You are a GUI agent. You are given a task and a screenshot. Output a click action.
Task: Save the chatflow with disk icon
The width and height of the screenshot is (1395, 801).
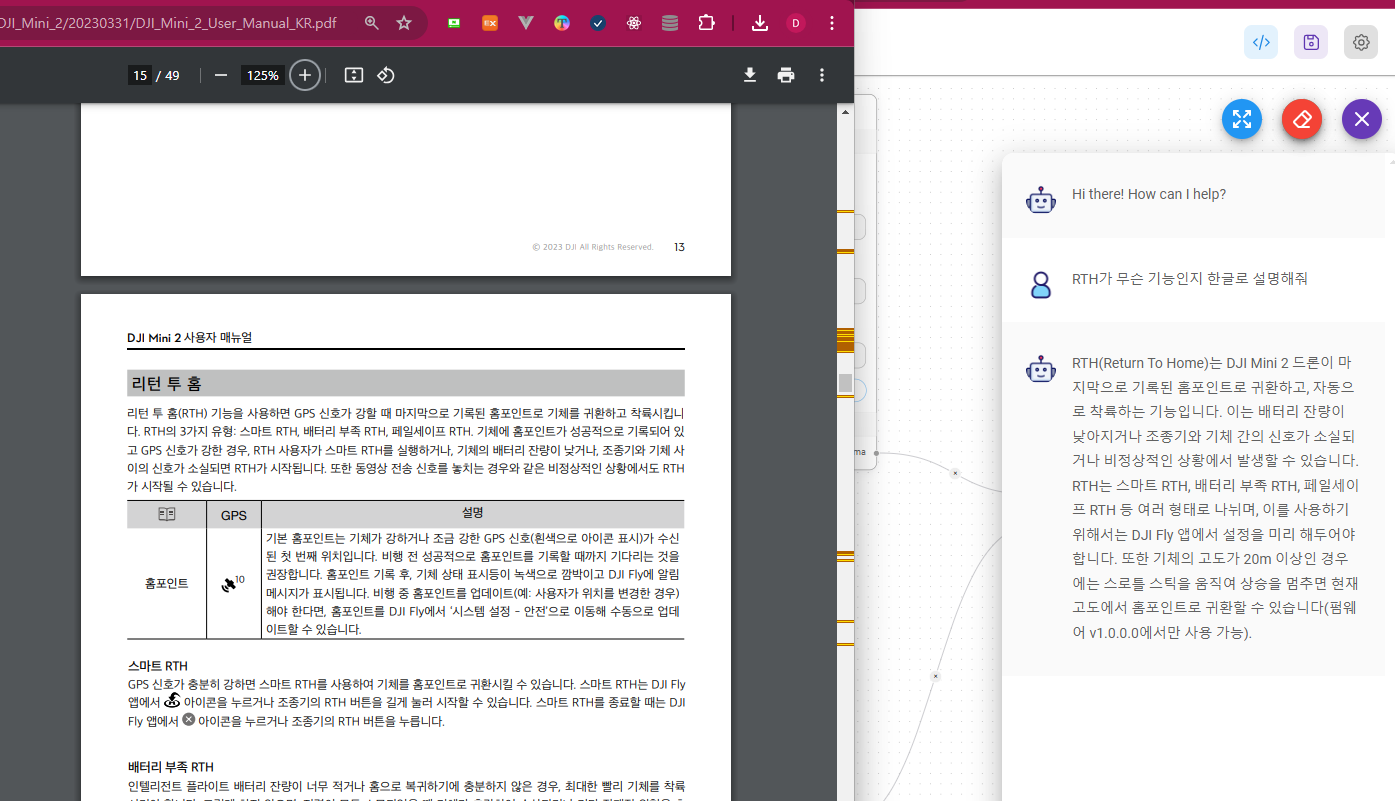1311,42
